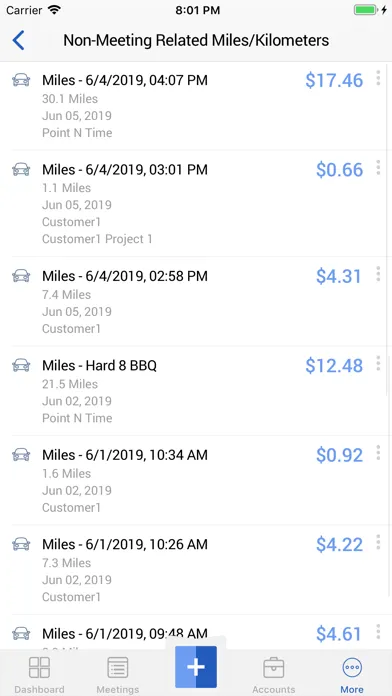Open the Accounts briefcase tab
392x696 pixels.
pyautogui.click(x=274, y=675)
